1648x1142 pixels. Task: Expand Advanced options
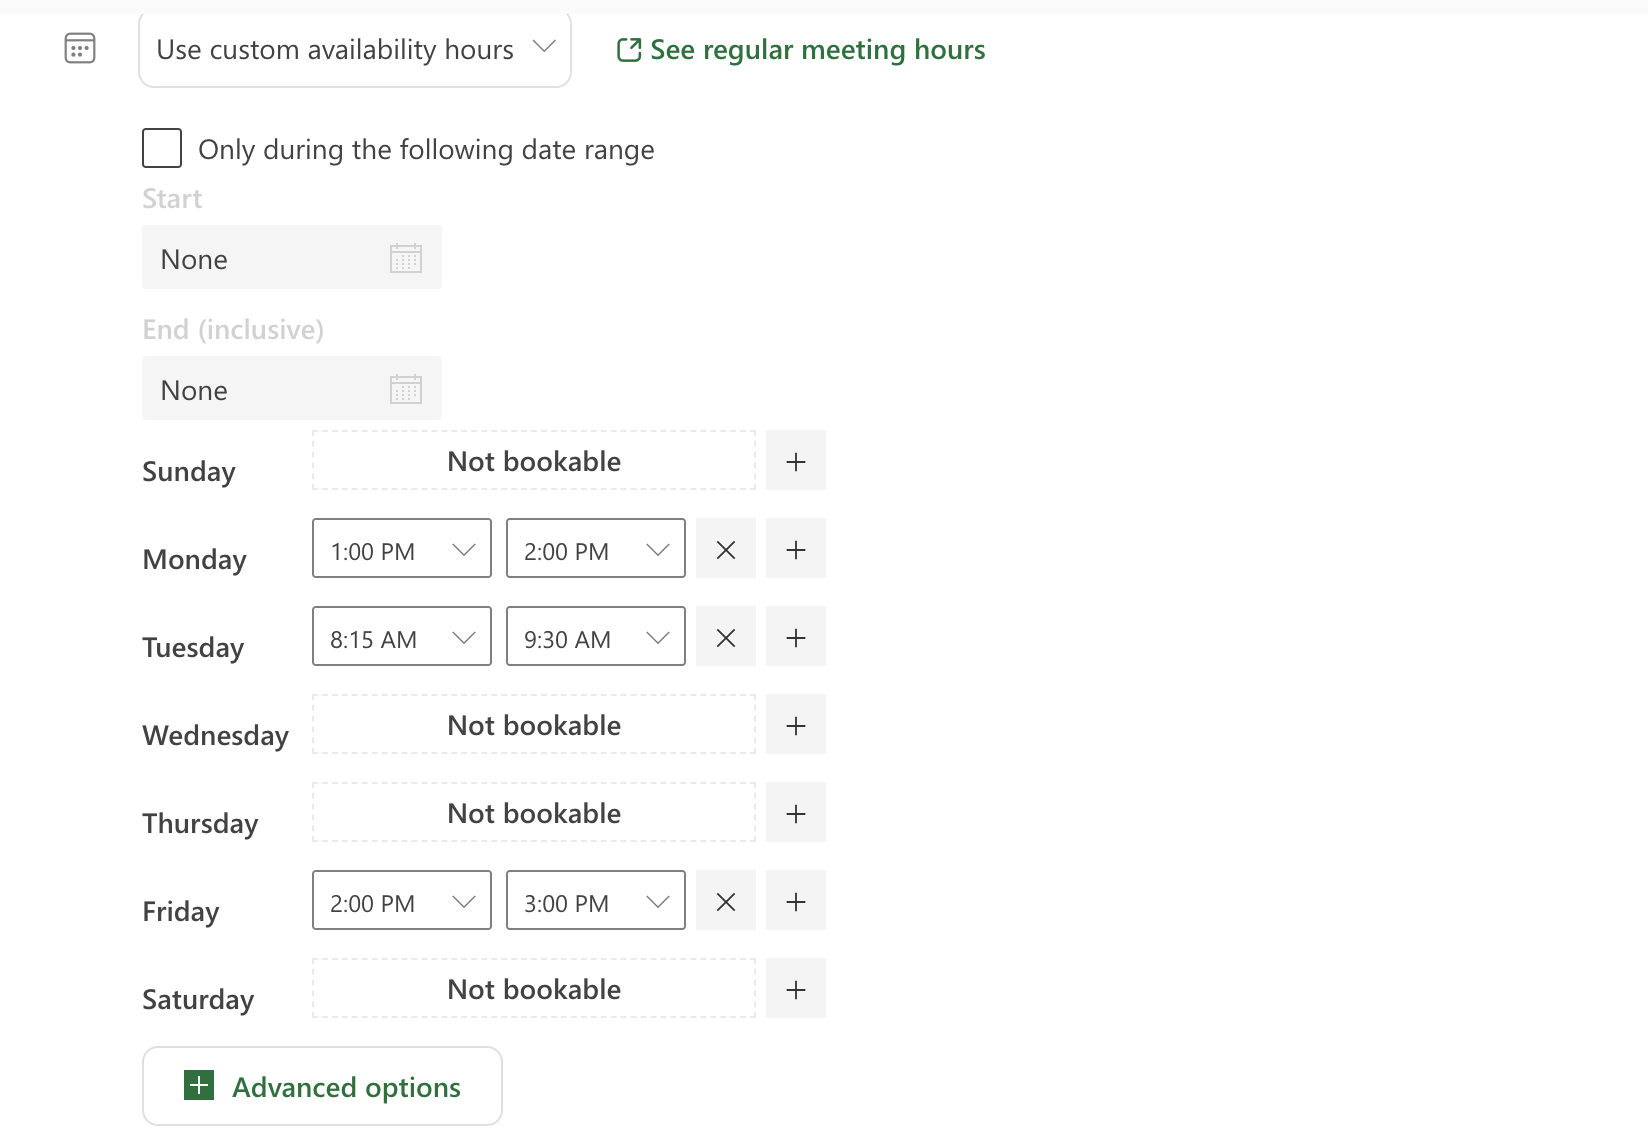(x=322, y=1086)
